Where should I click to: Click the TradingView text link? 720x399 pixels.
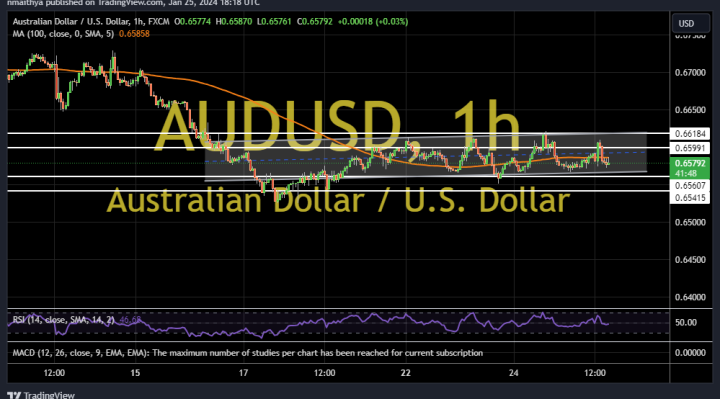click(x=49, y=395)
